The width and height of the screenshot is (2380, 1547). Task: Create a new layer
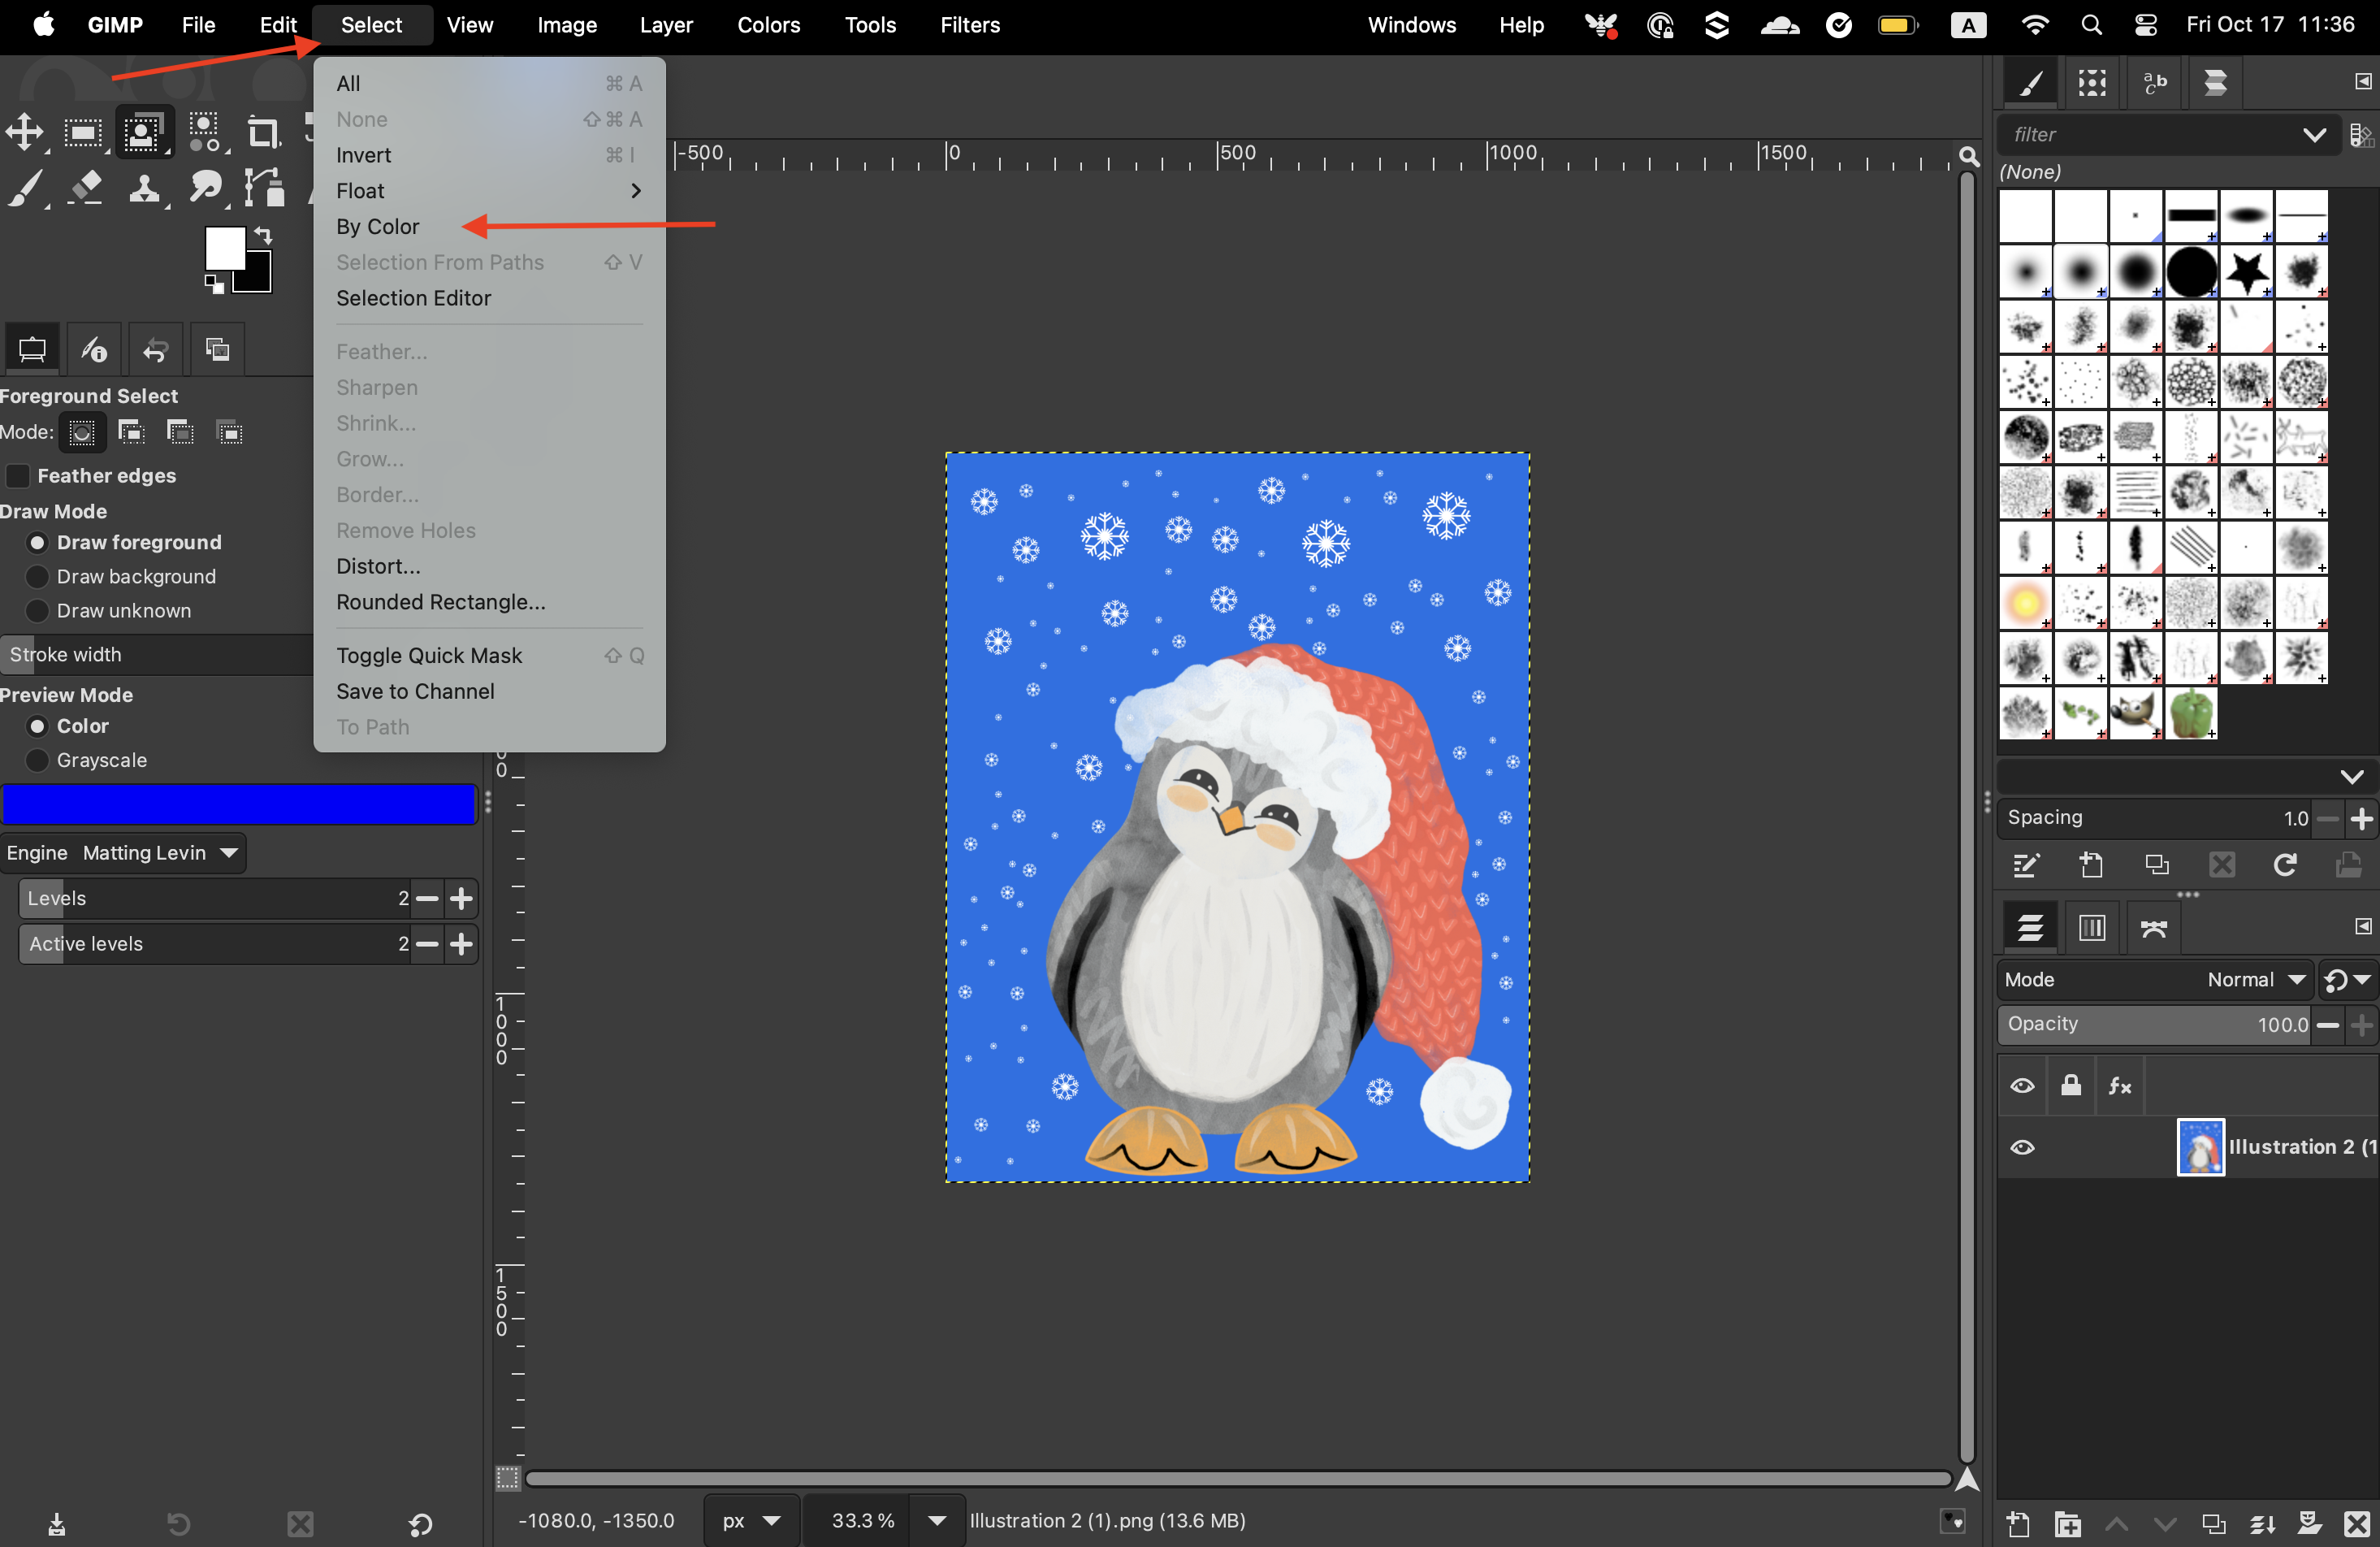click(x=2019, y=1524)
